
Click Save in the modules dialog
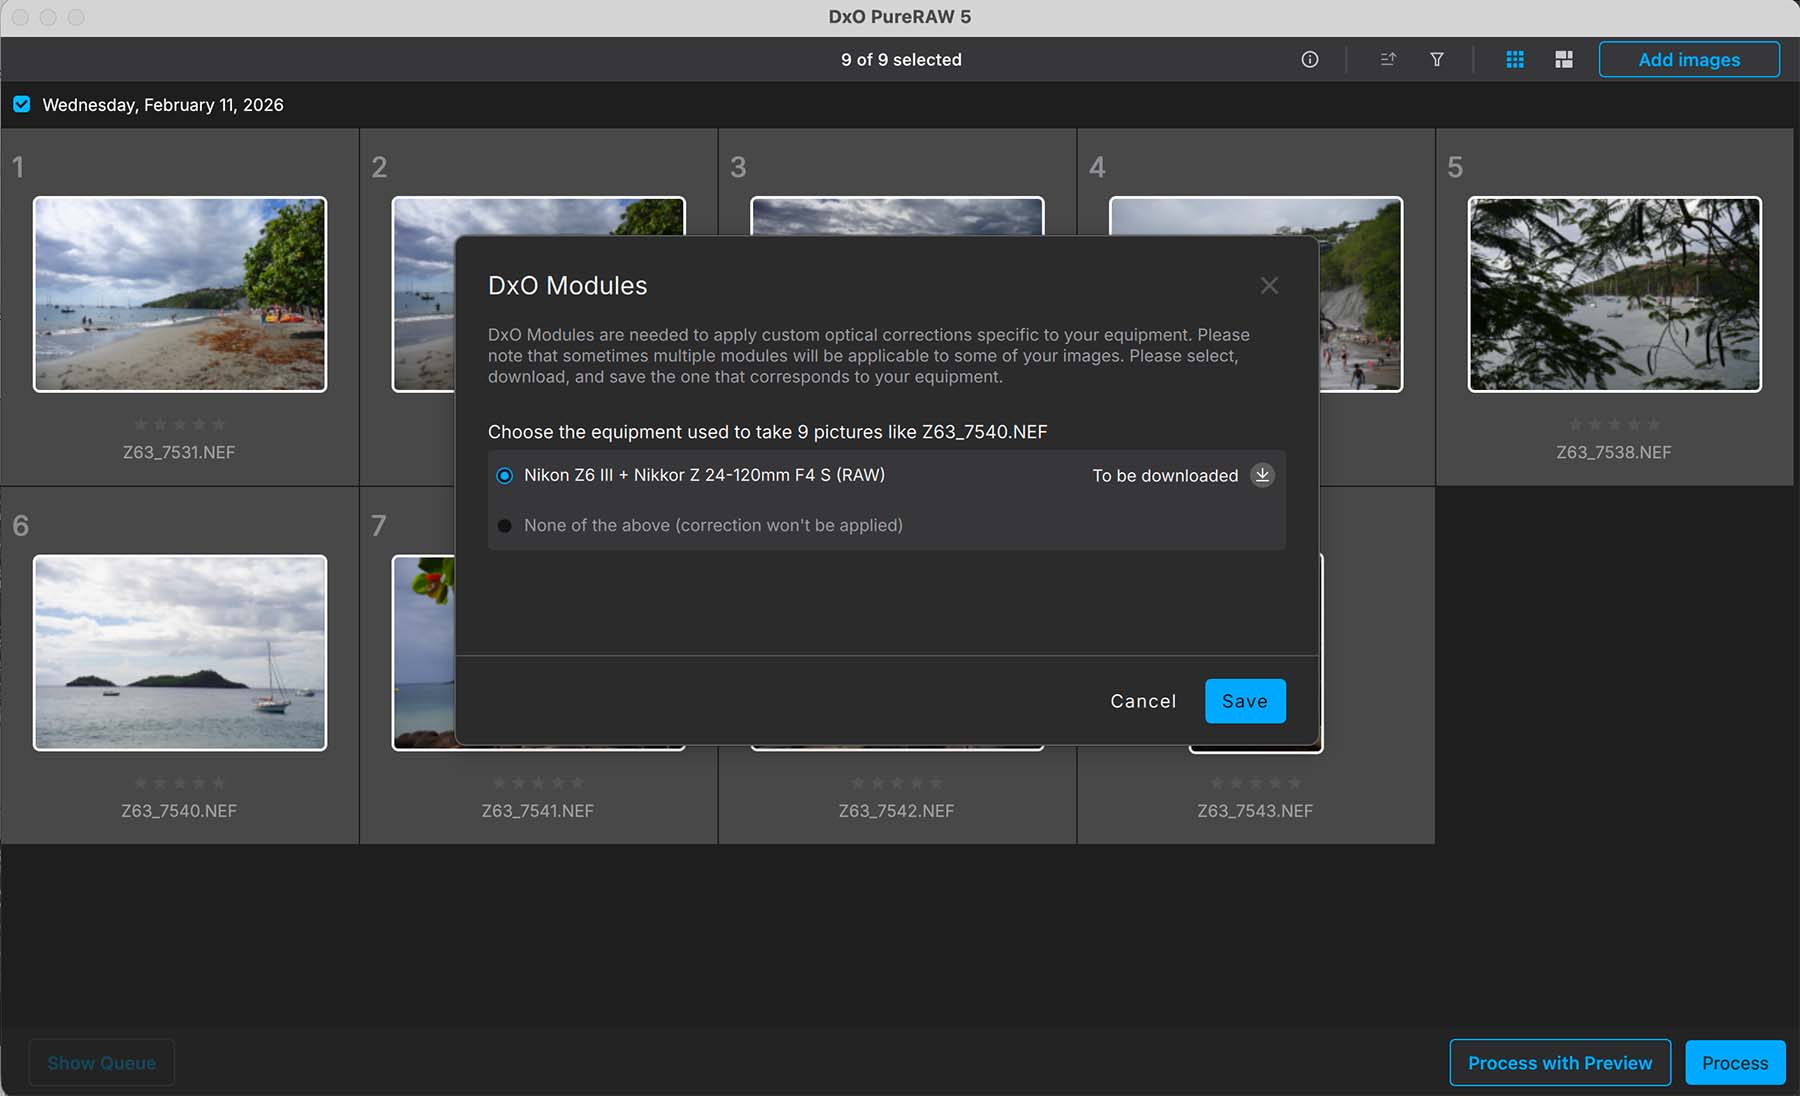(1244, 701)
